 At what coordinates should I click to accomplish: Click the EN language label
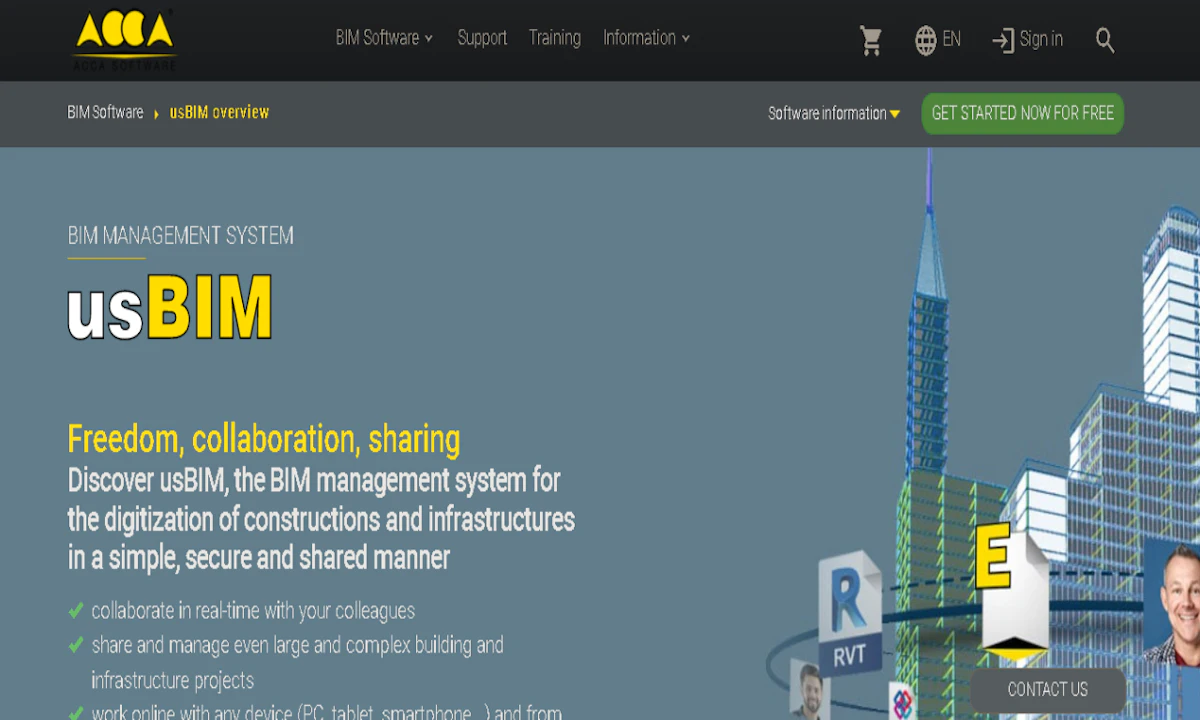click(951, 40)
